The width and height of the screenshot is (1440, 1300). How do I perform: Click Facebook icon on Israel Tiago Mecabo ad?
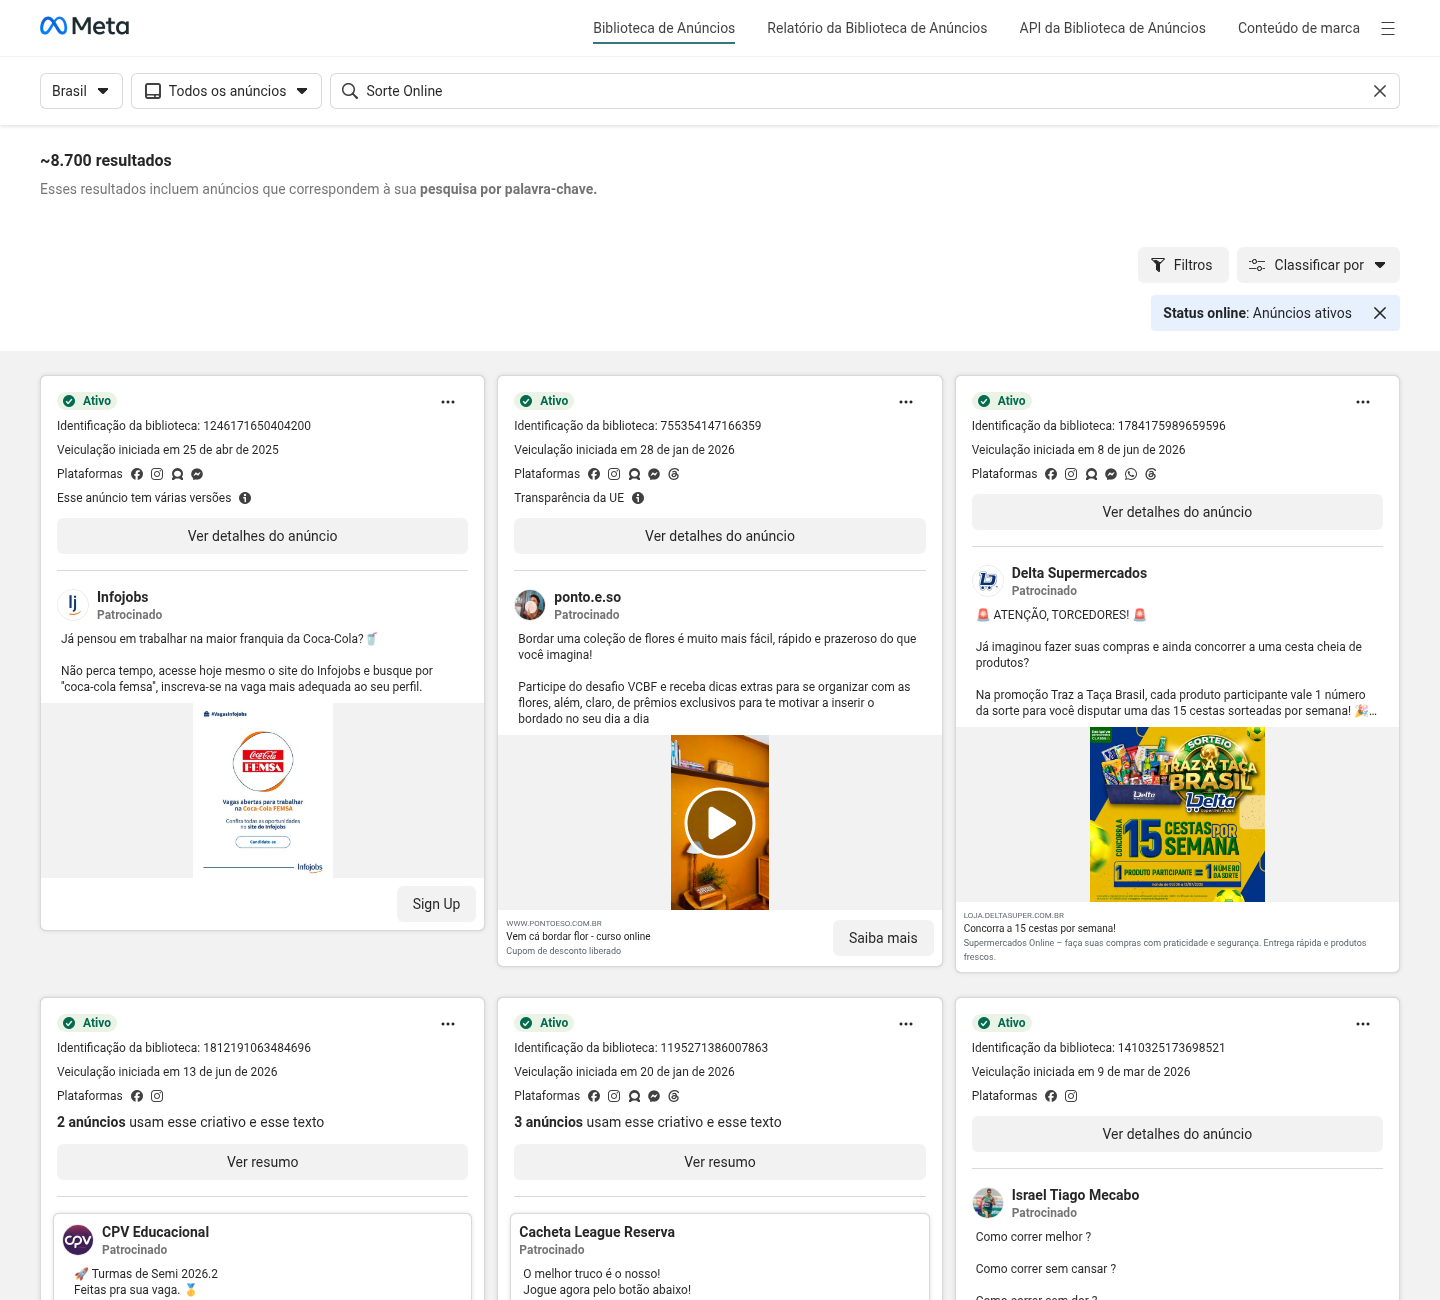tap(1051, 1096)
